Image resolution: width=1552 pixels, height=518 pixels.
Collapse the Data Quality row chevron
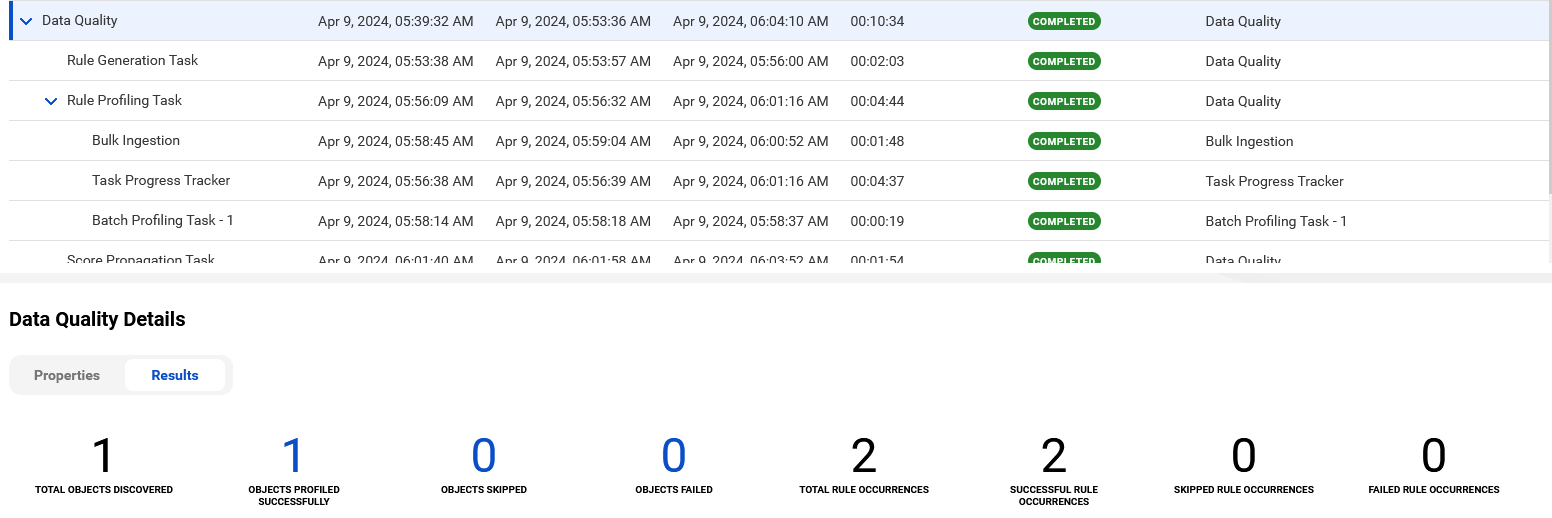click(27, 21)
